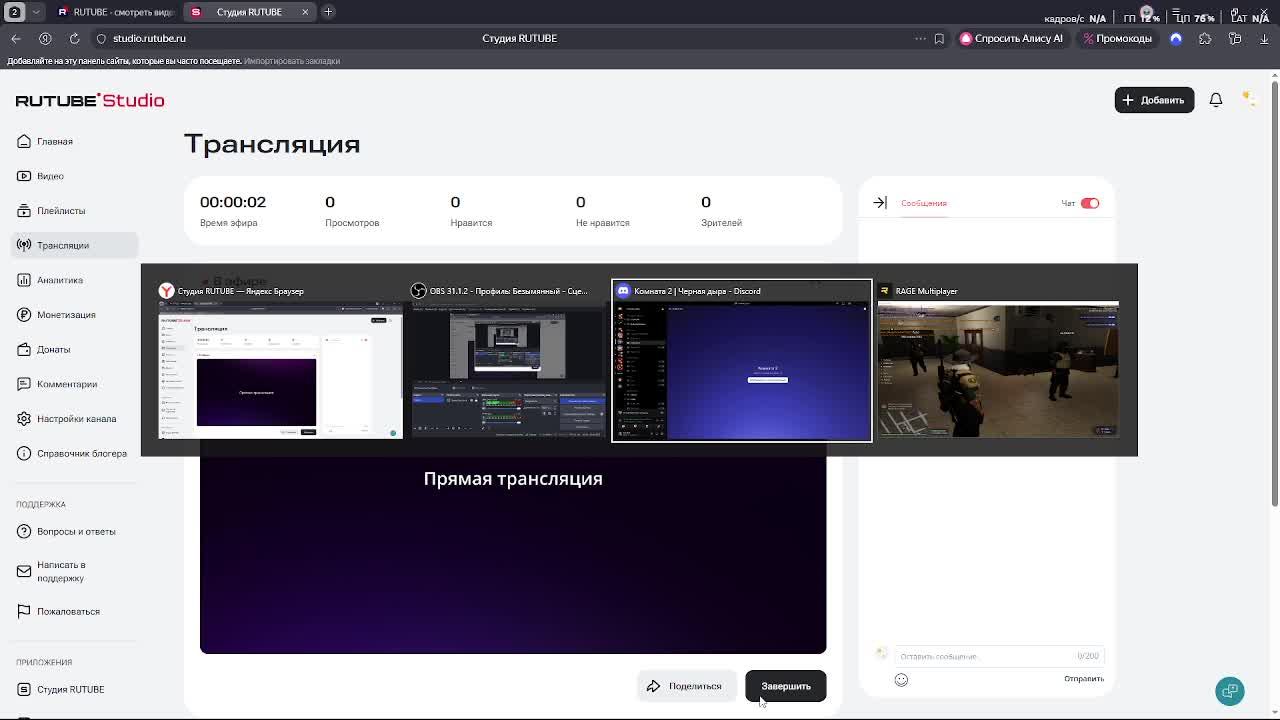1280x720 pixels.
Task: Open the Главная sidebar item
Action: (74, 141)
